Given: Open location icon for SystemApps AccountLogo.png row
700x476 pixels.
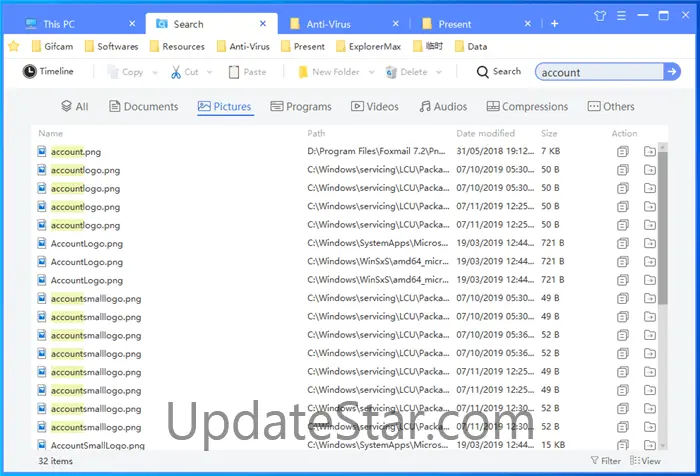Looking at the screenshot, I should [x=650, y=243].
